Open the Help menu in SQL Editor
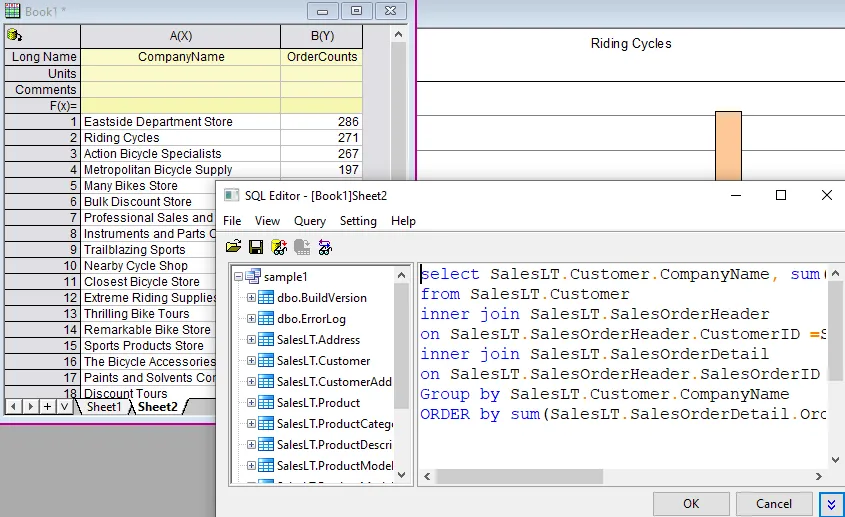Viewport: 845px width, 517px height. [403, 221]
